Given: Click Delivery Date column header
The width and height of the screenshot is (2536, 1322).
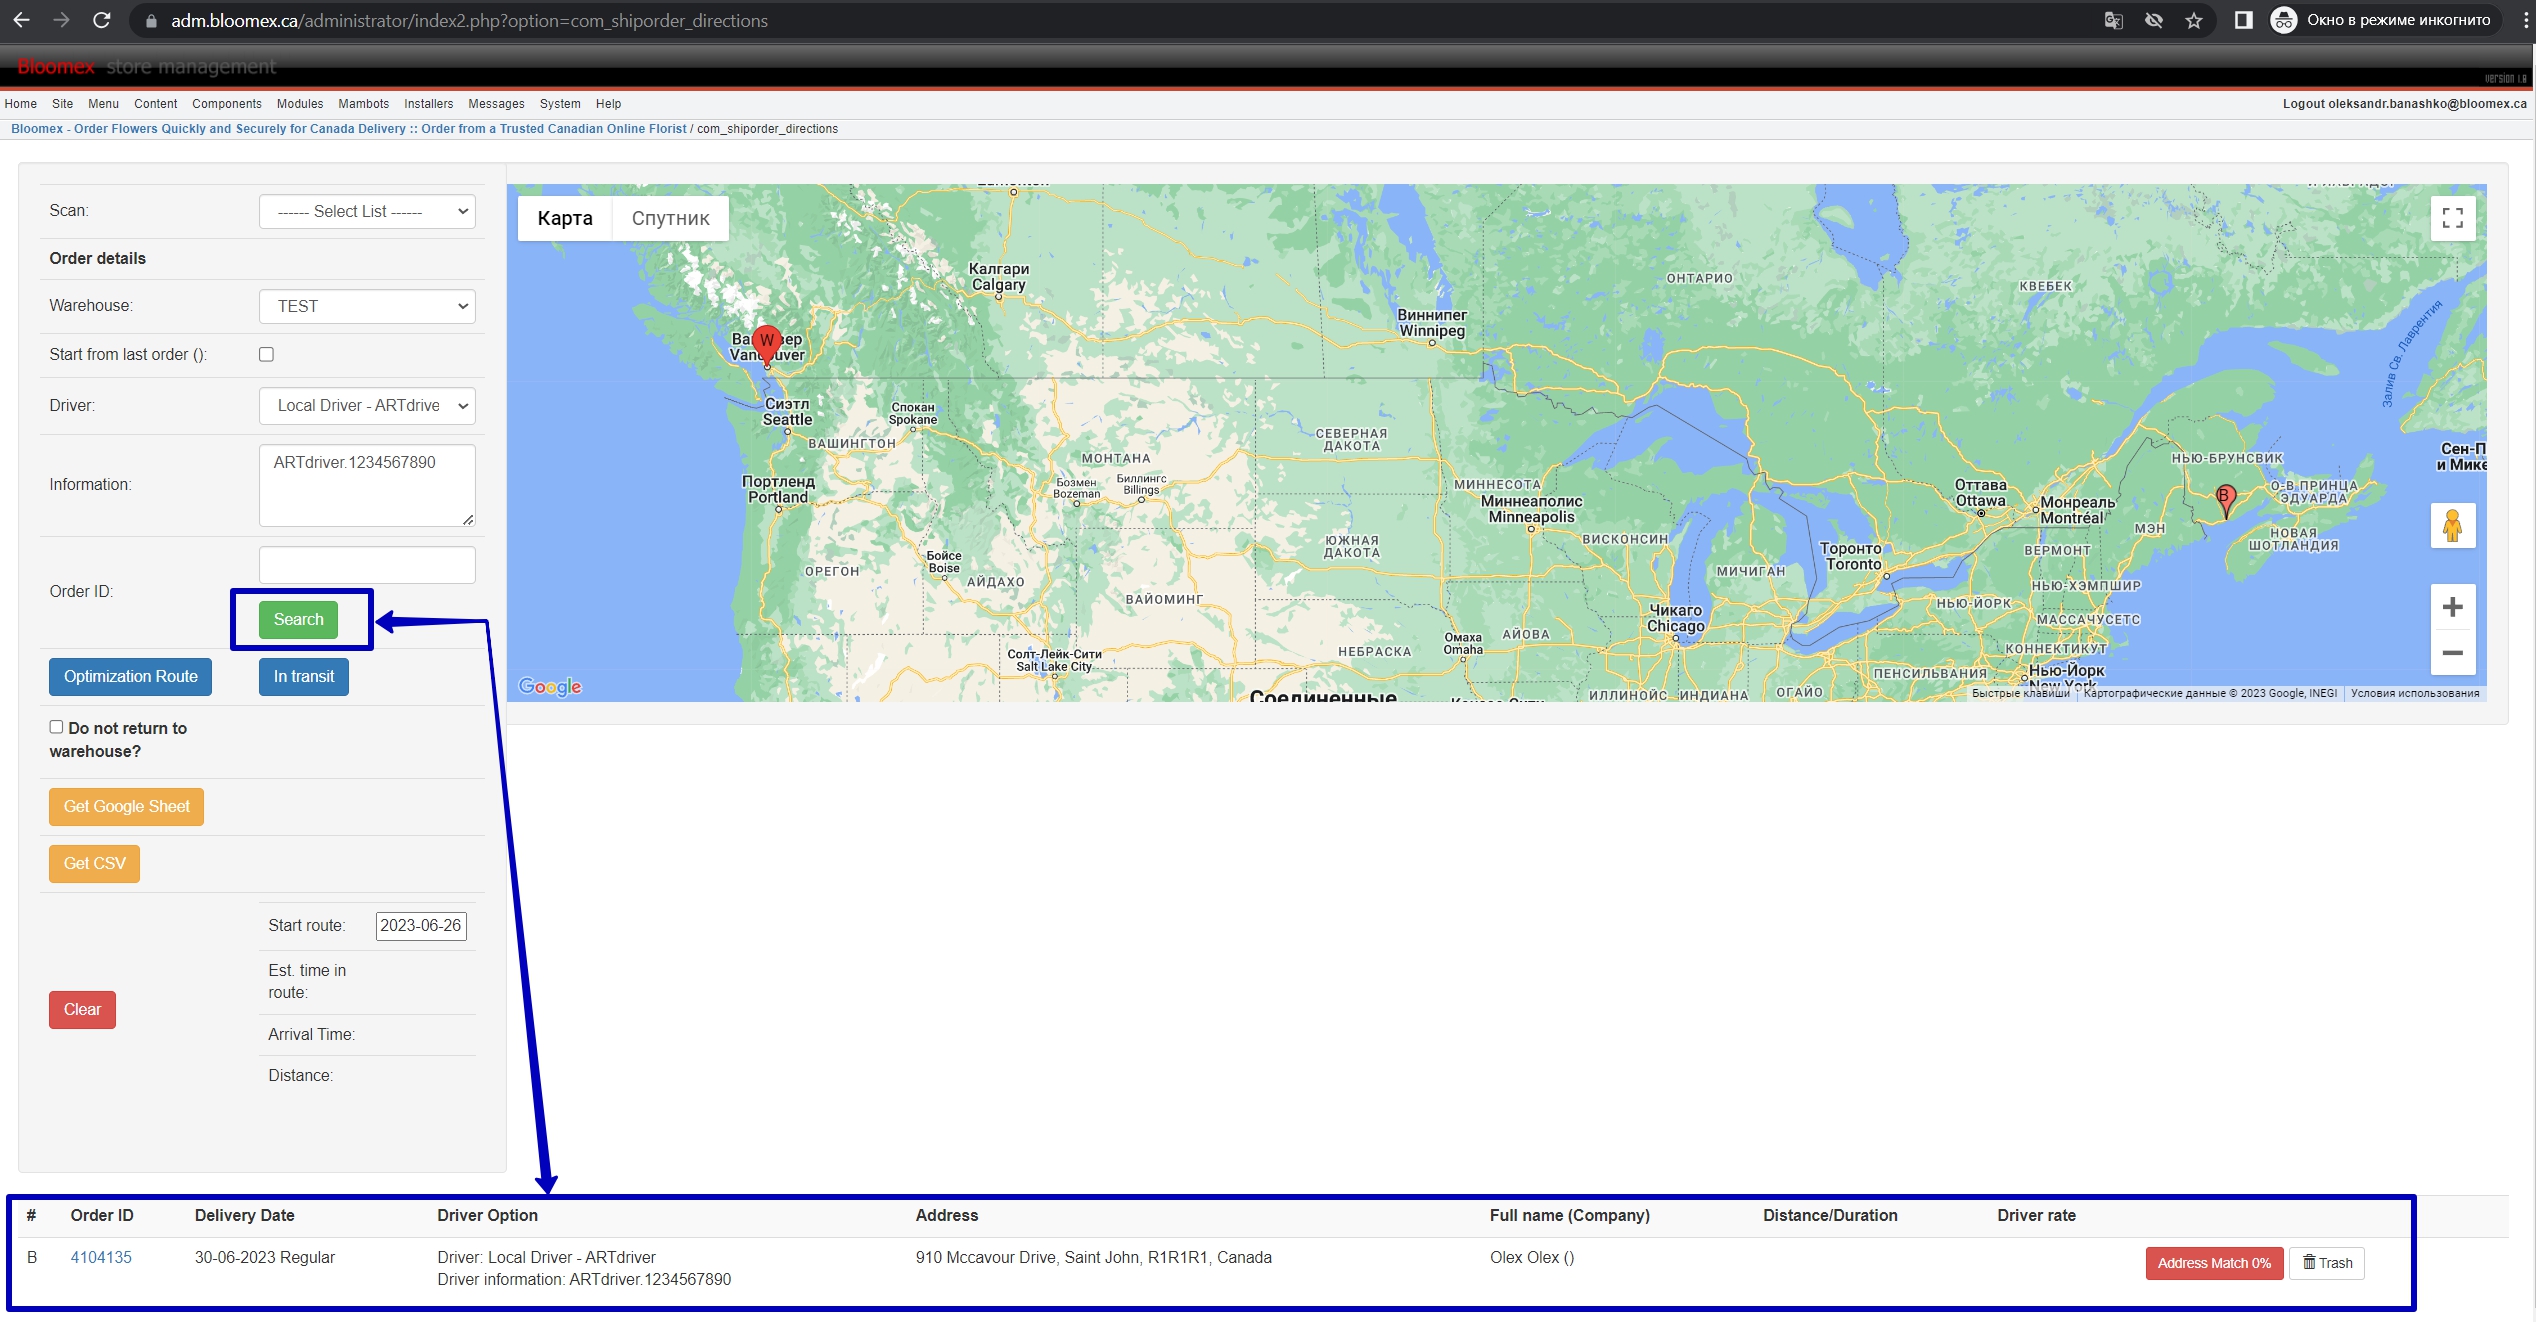Looking at the screenshot, I should (244, 1215).
